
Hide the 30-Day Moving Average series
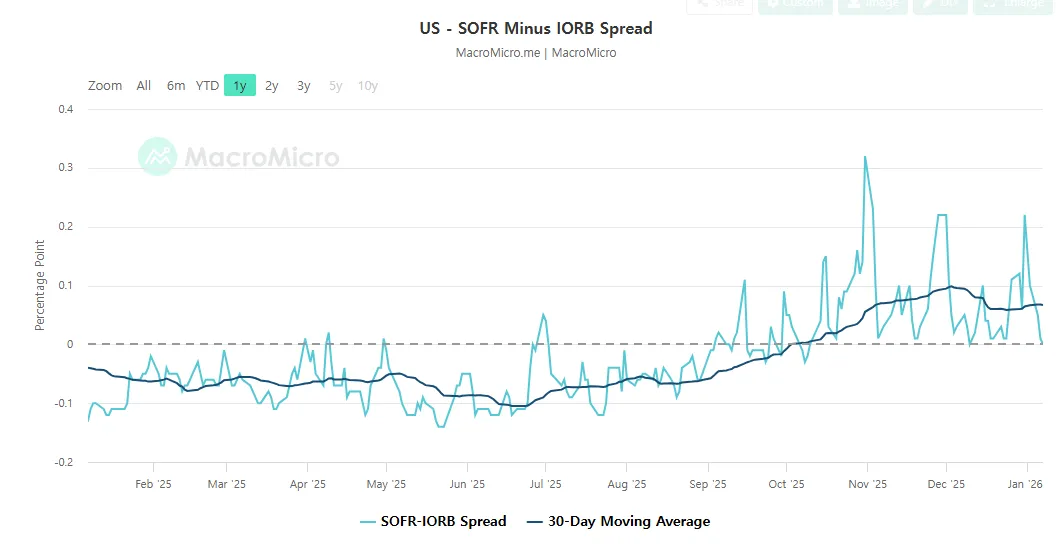pyautogui.click(x=628, y=521)
